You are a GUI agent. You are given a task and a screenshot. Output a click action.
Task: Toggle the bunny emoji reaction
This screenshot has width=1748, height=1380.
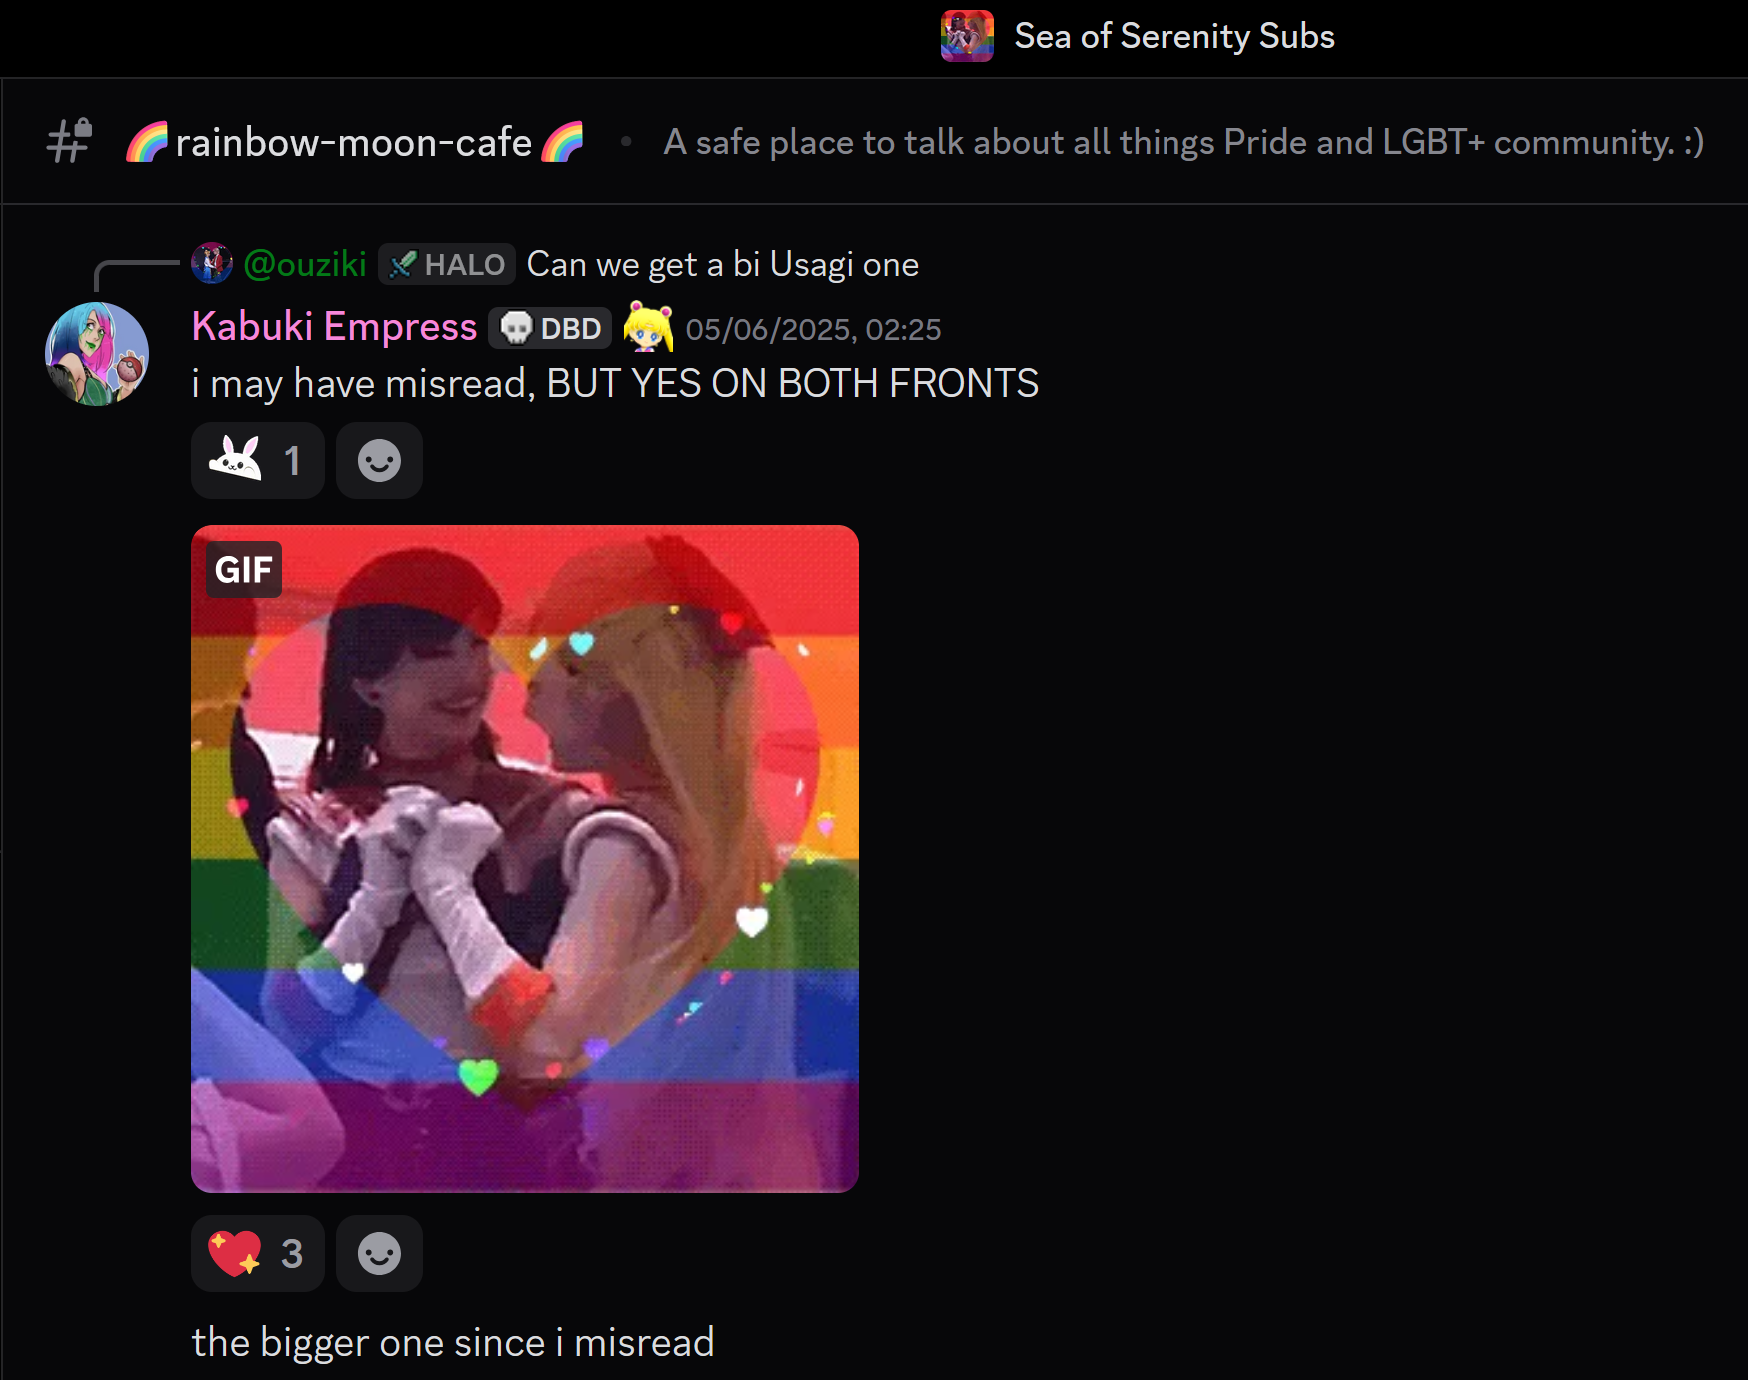[x=258, y=460]
